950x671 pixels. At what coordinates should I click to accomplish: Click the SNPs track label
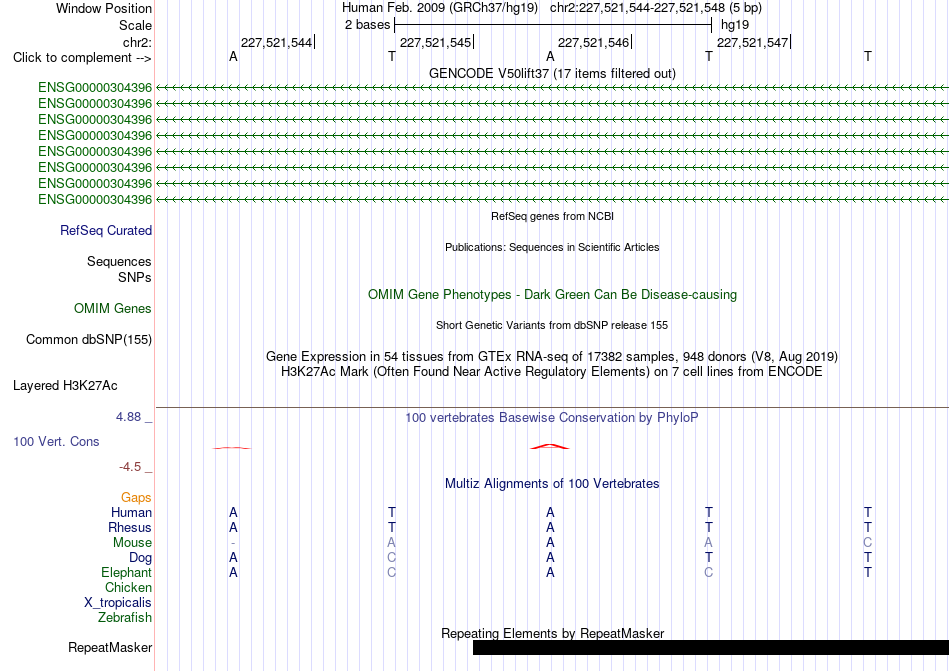[x=135, y=277]
